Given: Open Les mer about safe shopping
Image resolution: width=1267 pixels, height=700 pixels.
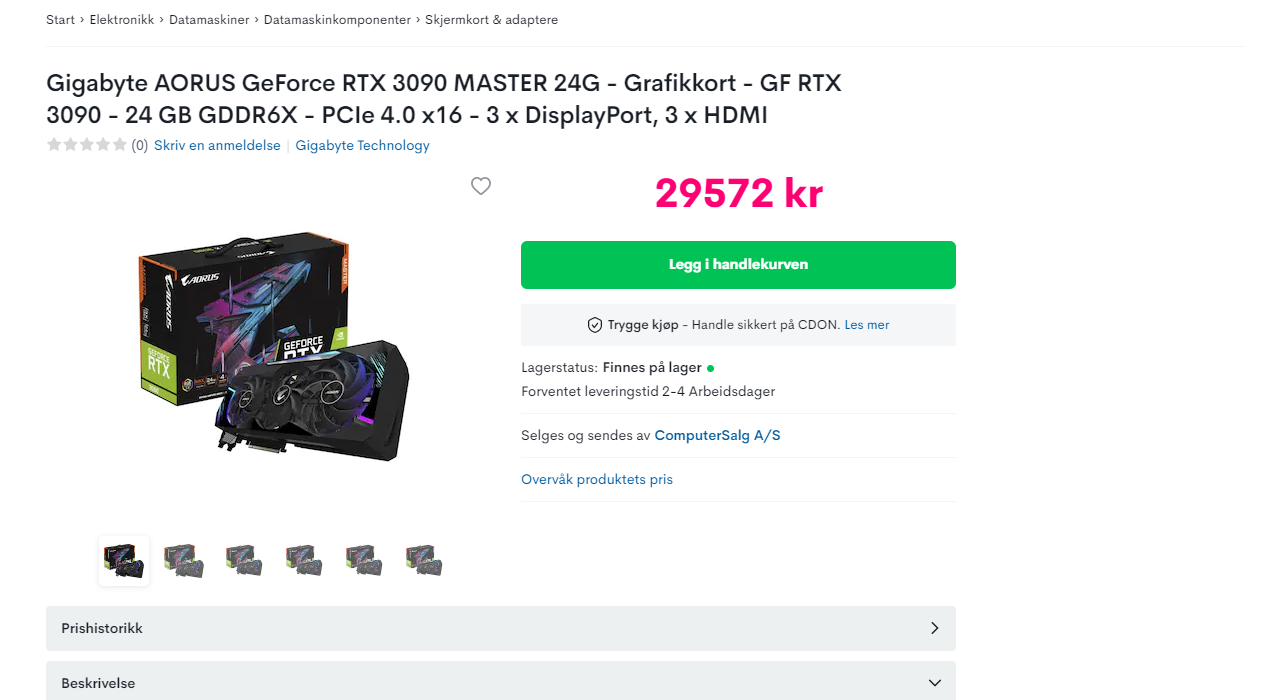Looking at the screenshot, I should click(867, 325).
